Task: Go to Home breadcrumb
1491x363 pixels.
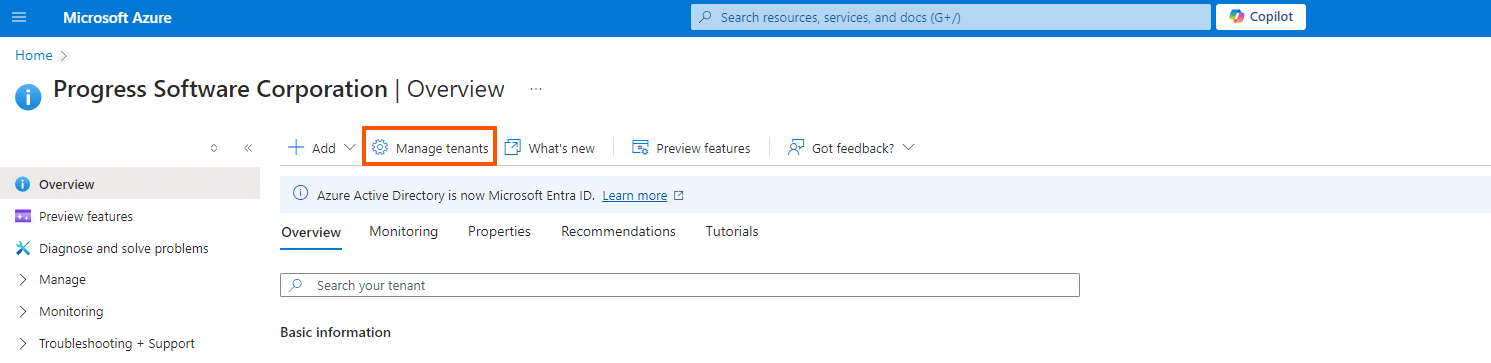Action: (x=33, y=55)
